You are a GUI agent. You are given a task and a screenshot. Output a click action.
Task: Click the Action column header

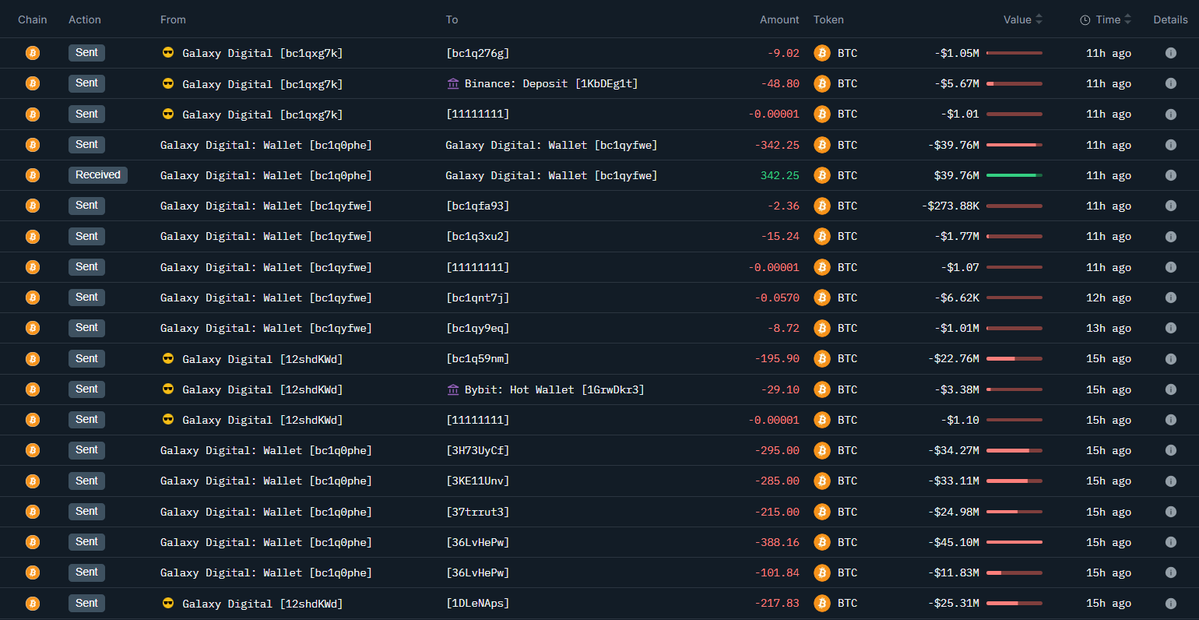[x=85, y=20]
